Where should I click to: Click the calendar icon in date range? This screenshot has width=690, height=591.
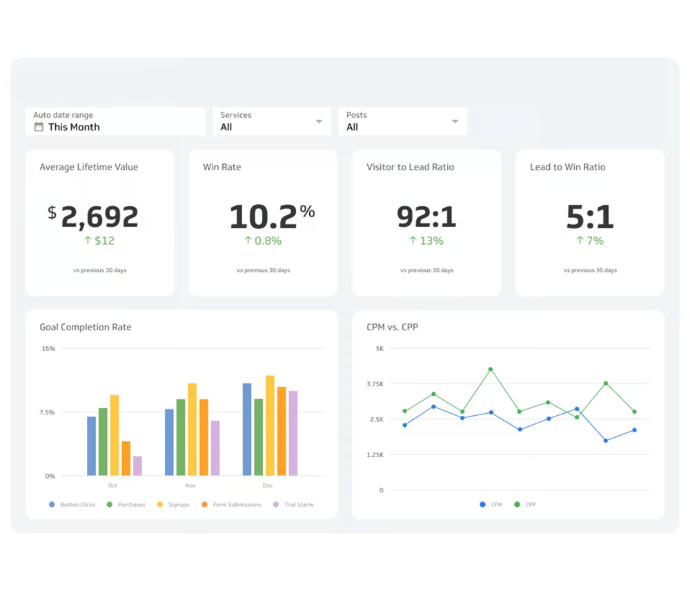pos(39,127)
